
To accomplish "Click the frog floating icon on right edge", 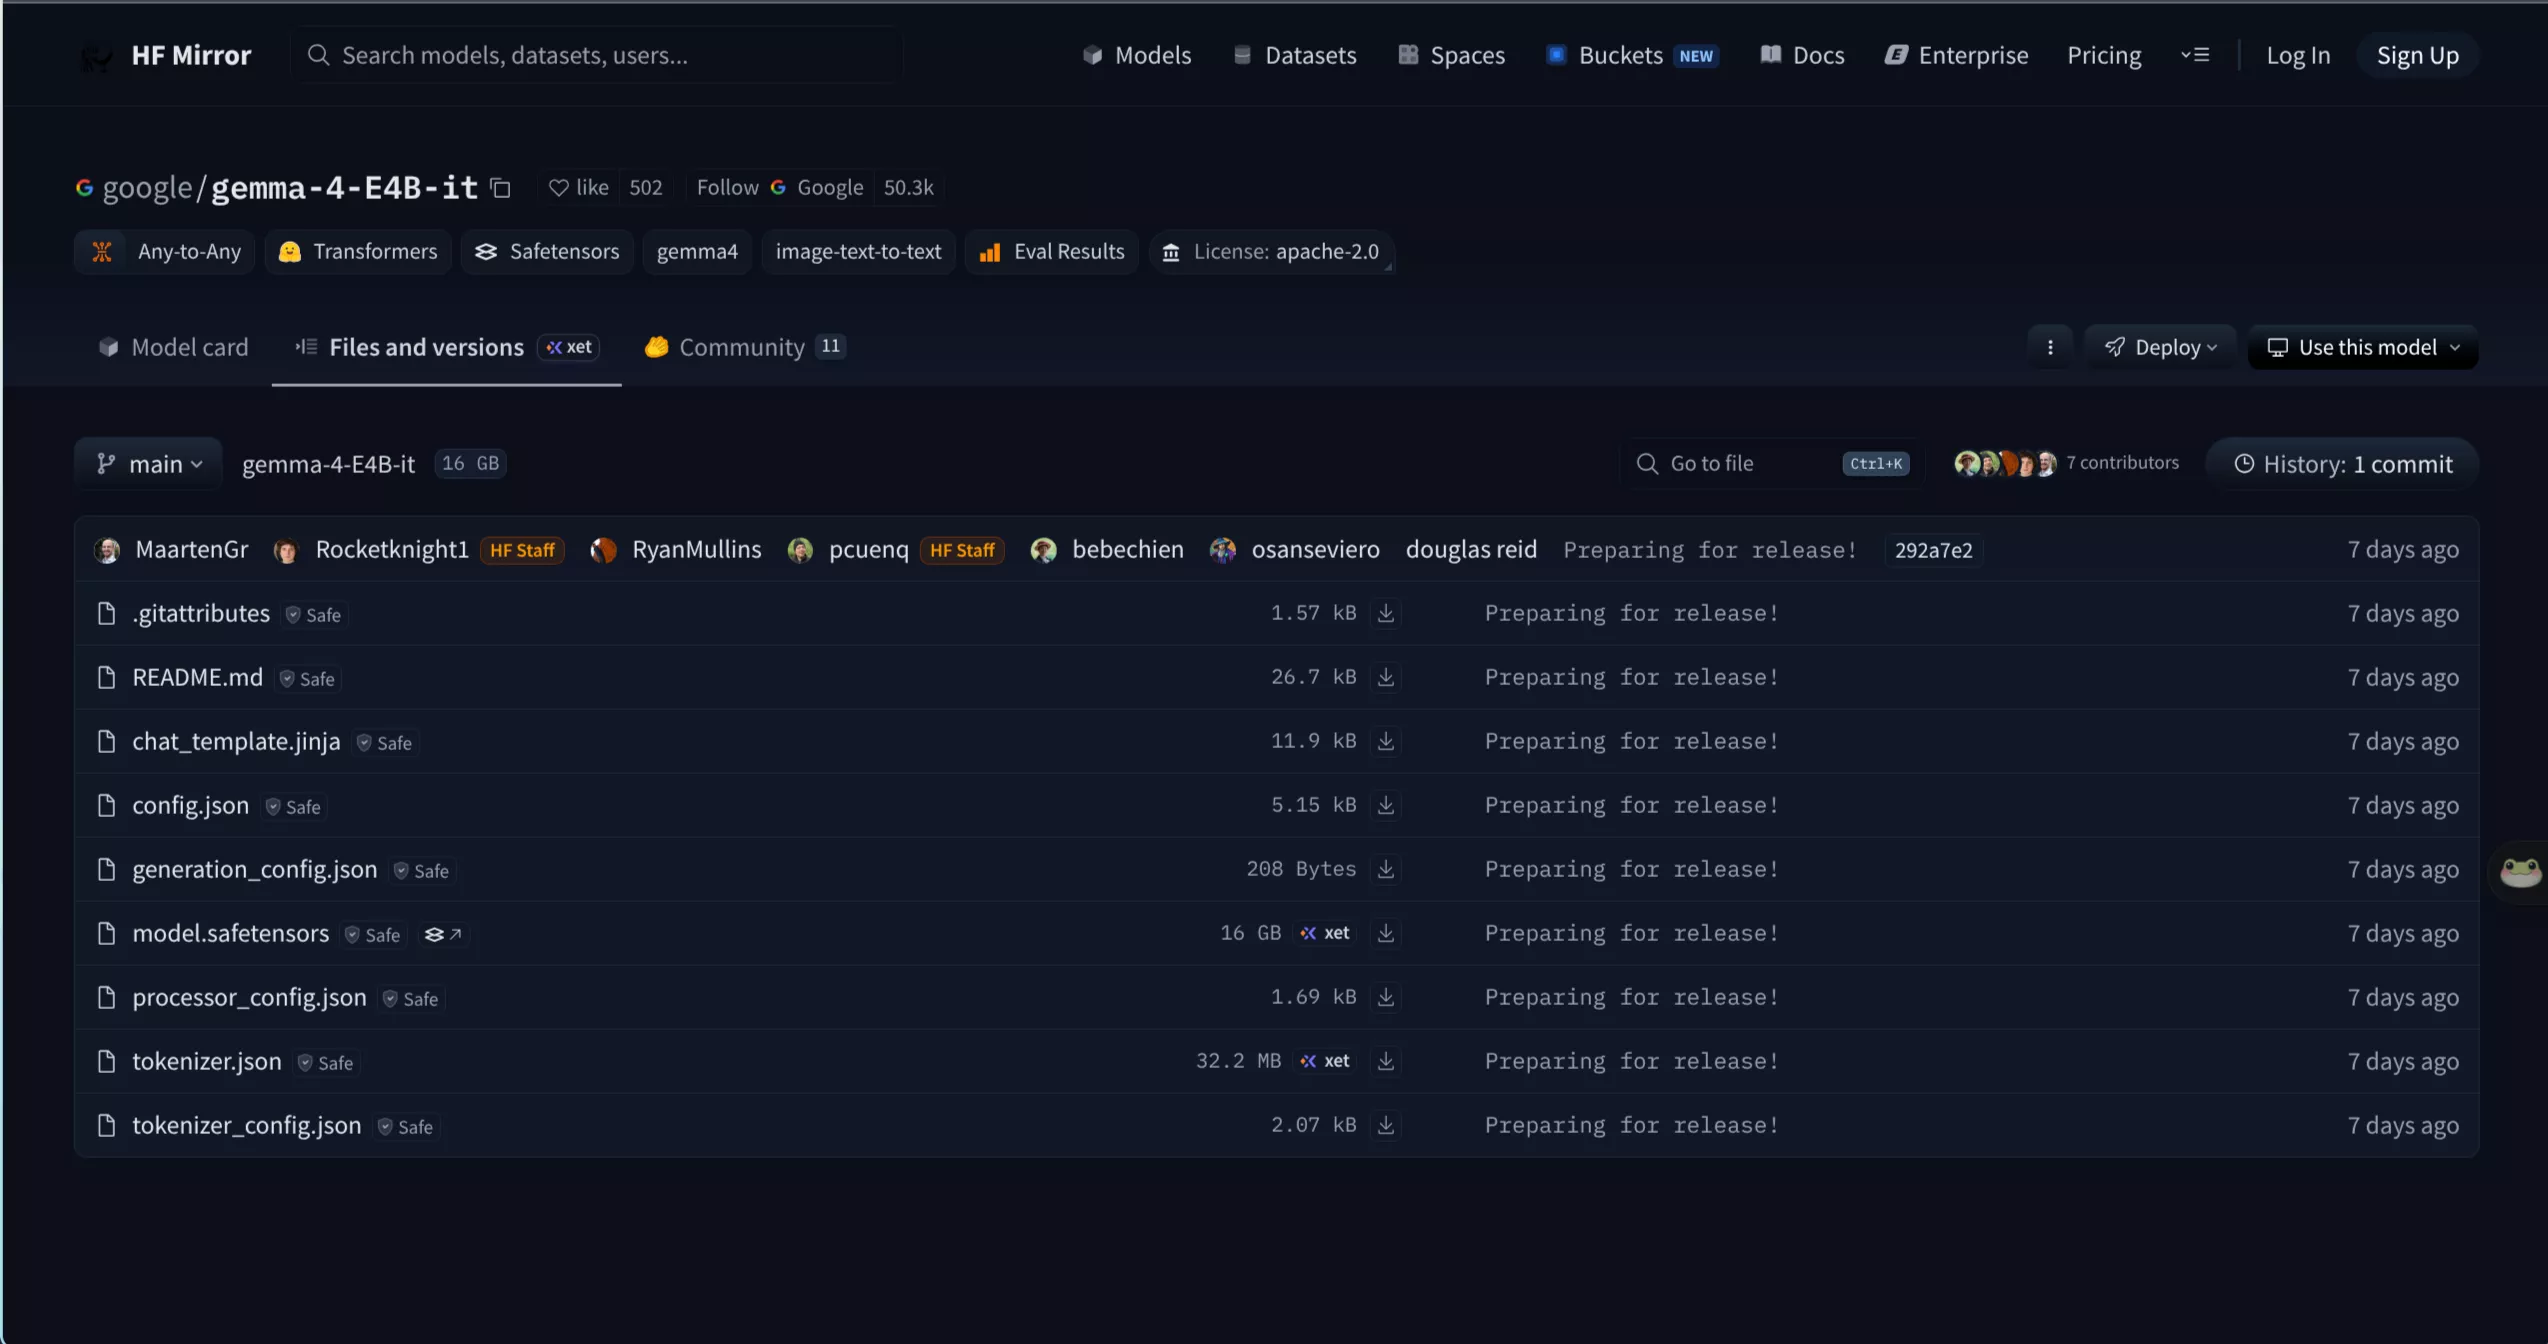I will [x=2520, y=872].
